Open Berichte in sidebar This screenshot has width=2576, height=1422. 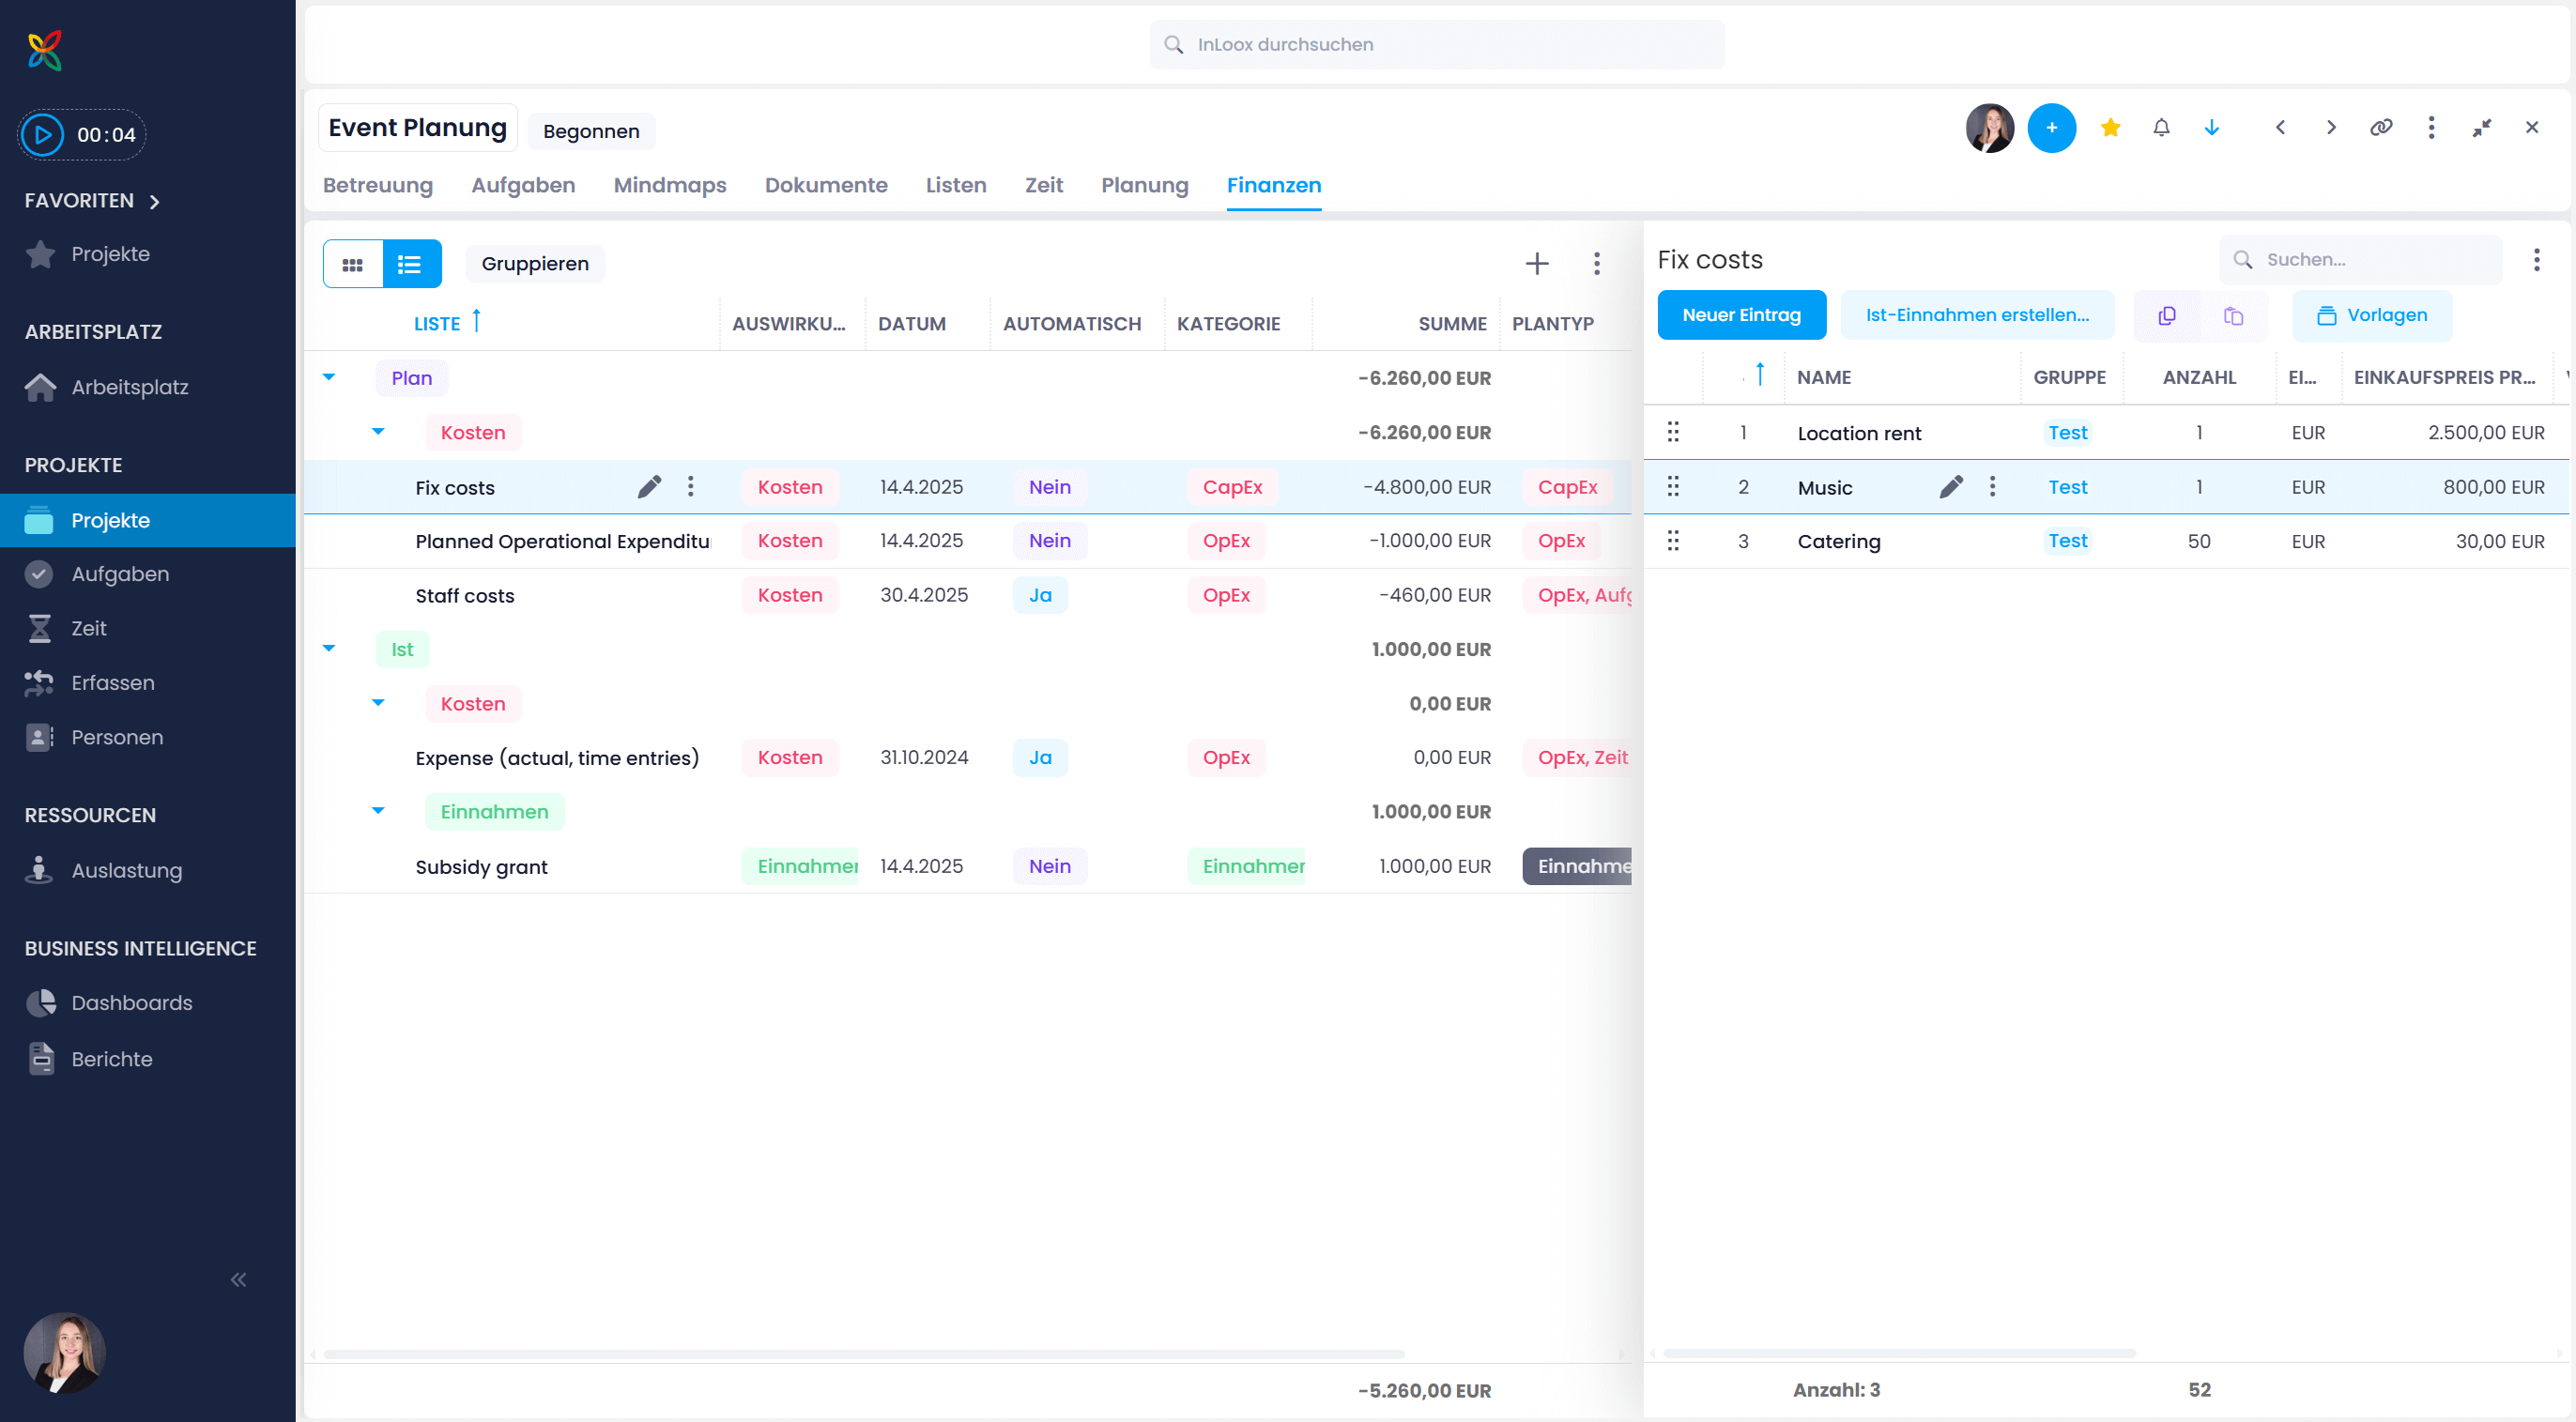point(112,1059)
